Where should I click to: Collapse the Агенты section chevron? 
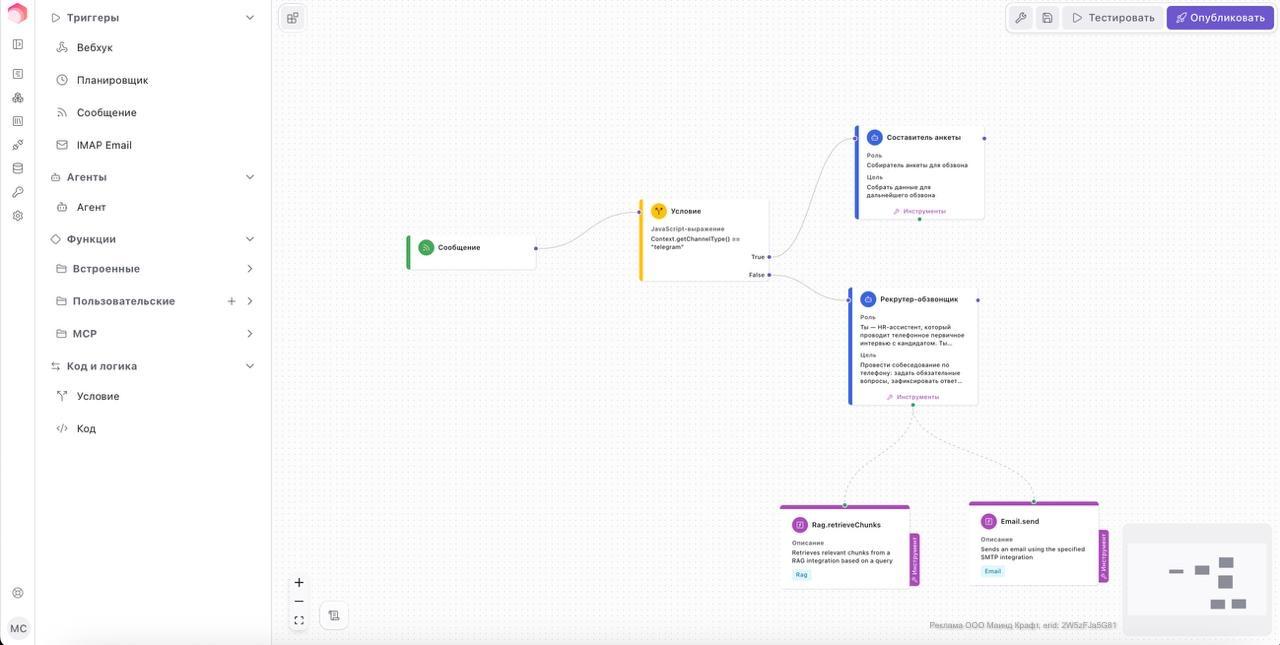[x=250, y=177]
